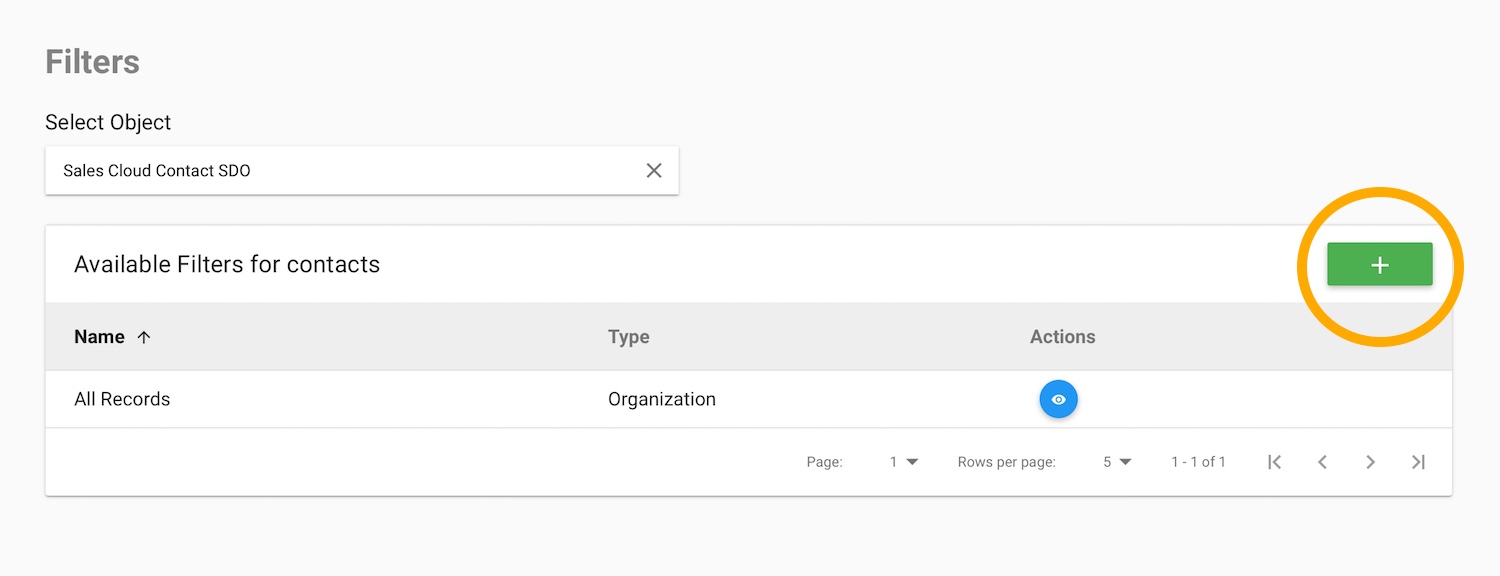This screenshot has width=1500, height=576.
Task: Select the 1 - 1 of 1 counter
Action: tap(1198, 462)
